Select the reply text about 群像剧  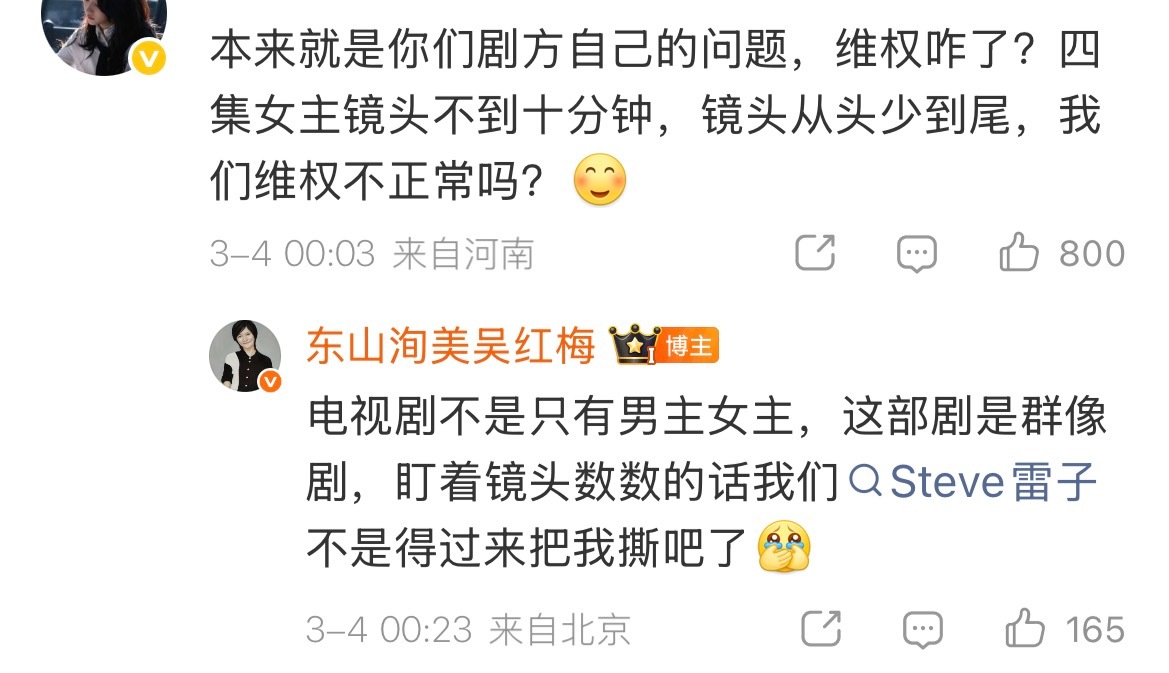coord(707,482)
